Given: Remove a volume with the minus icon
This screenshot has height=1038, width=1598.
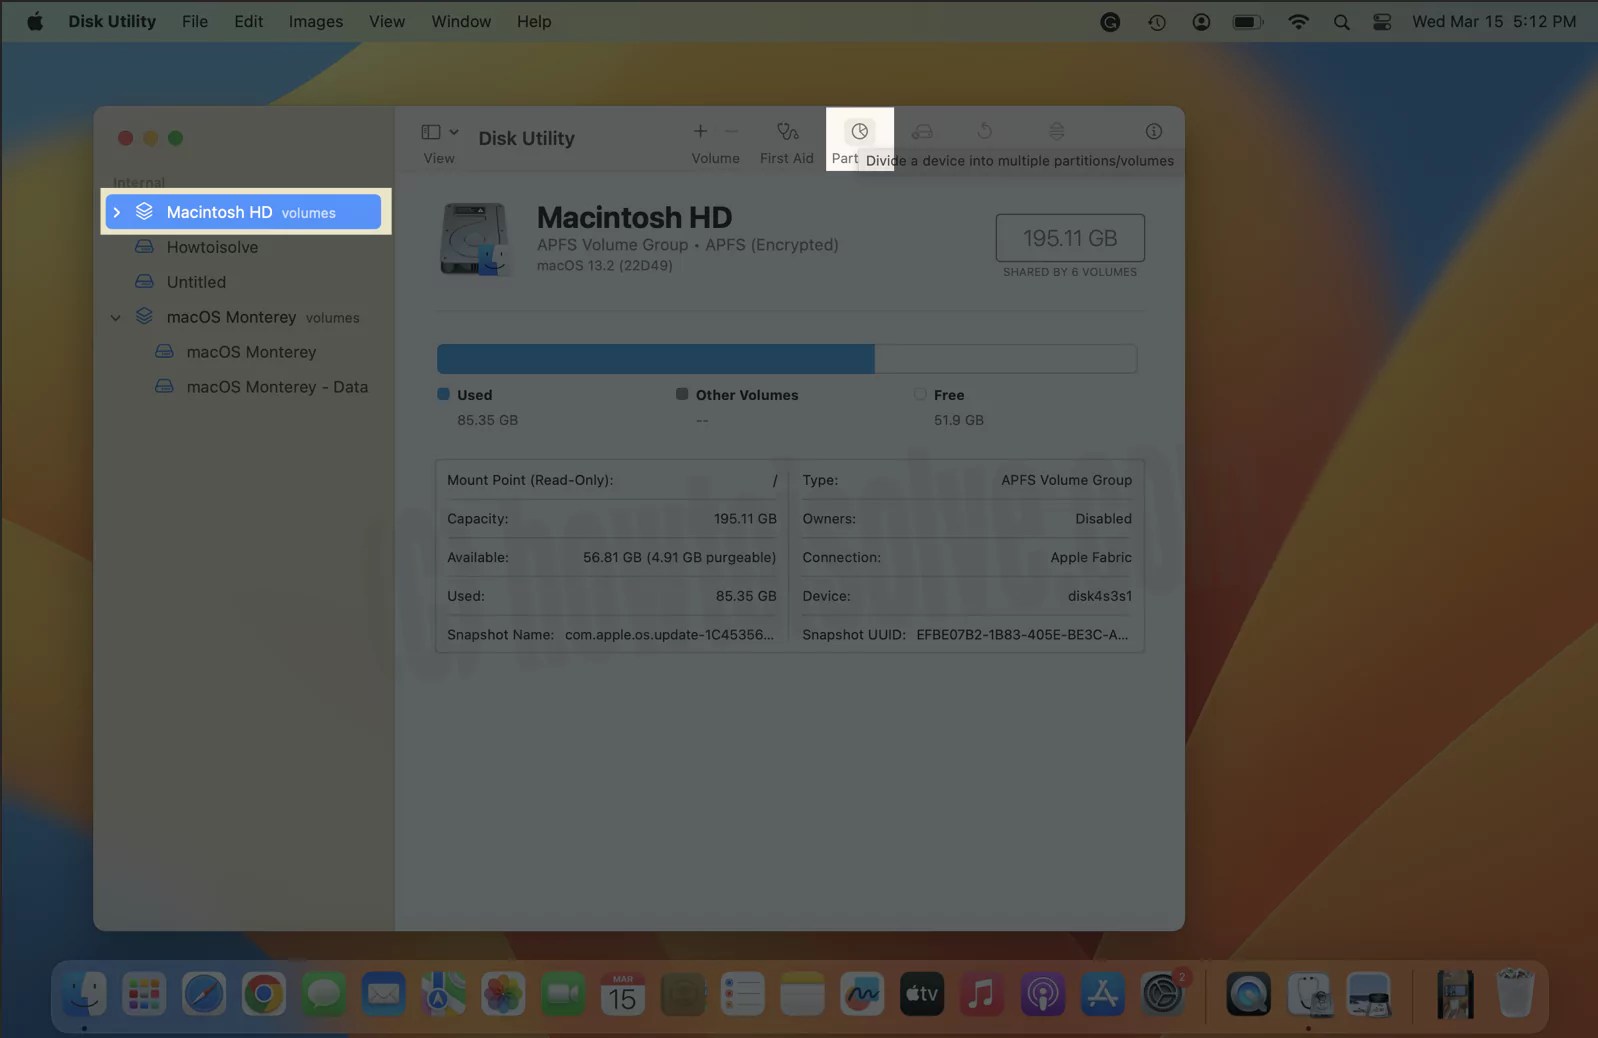Looking at the screenshot, I should 731,131.
